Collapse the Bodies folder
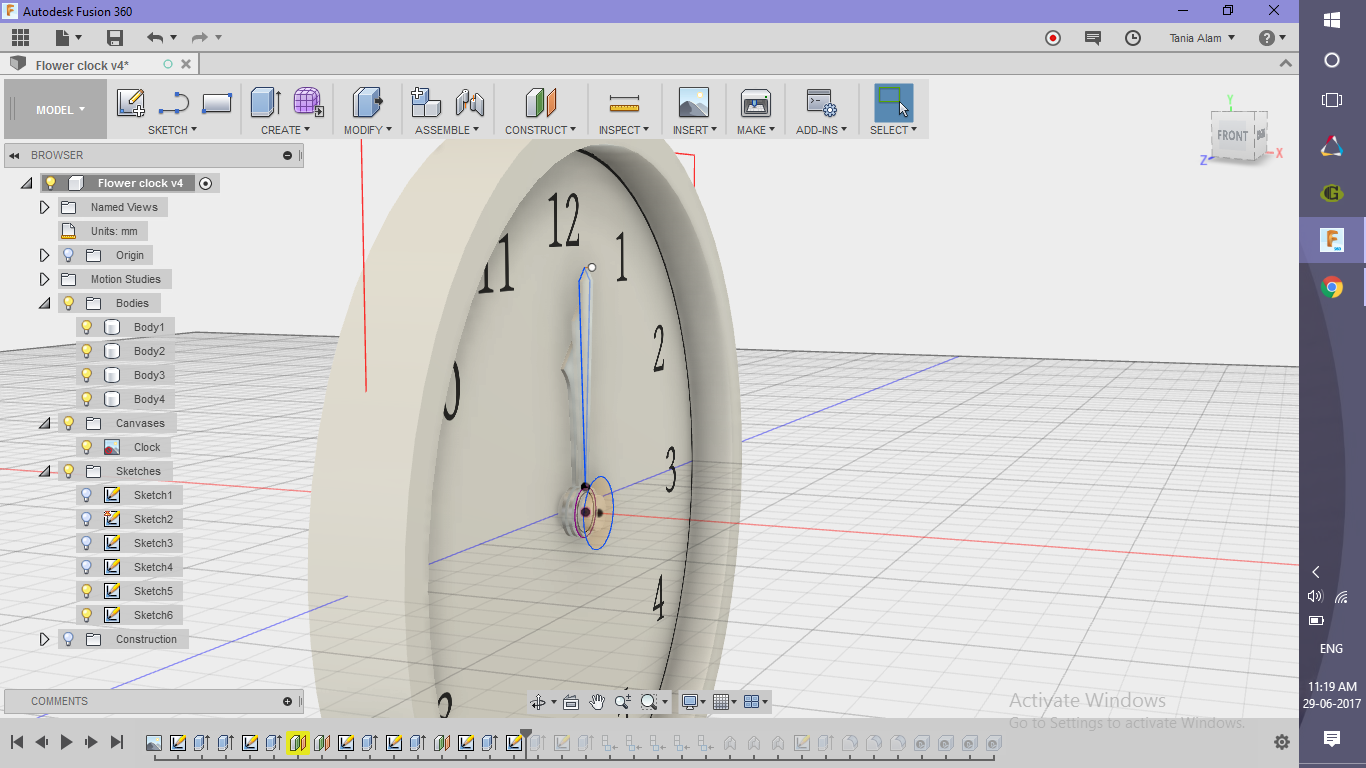The height and width of the screenshot is (768, 1366). (x=44, y=303)
